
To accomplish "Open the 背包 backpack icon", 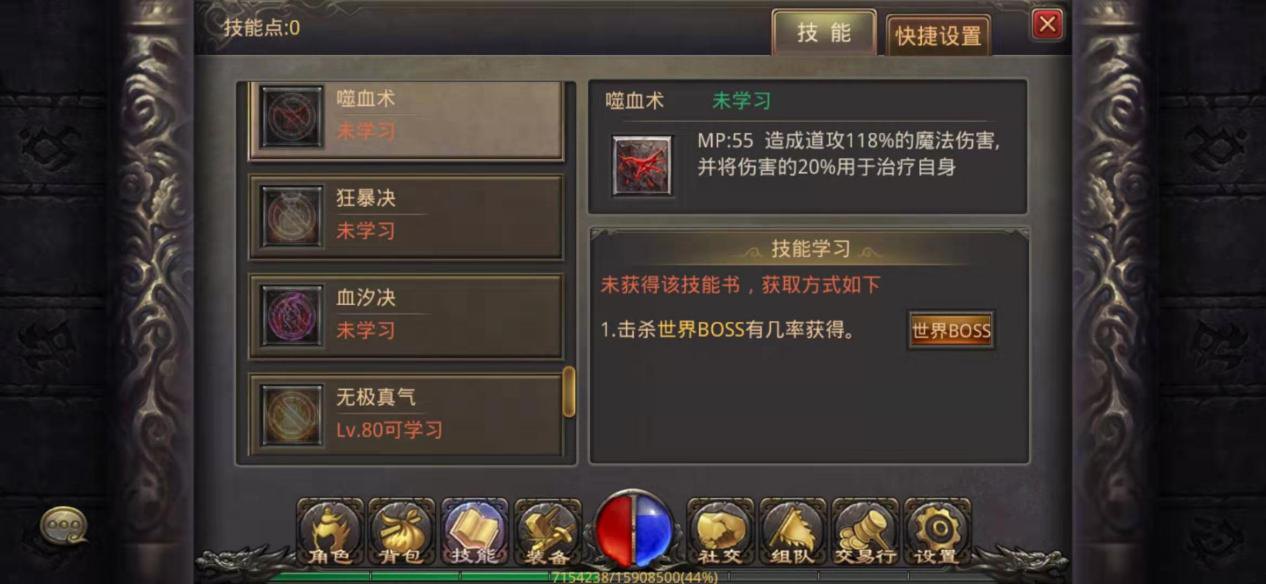I will 401,532.
